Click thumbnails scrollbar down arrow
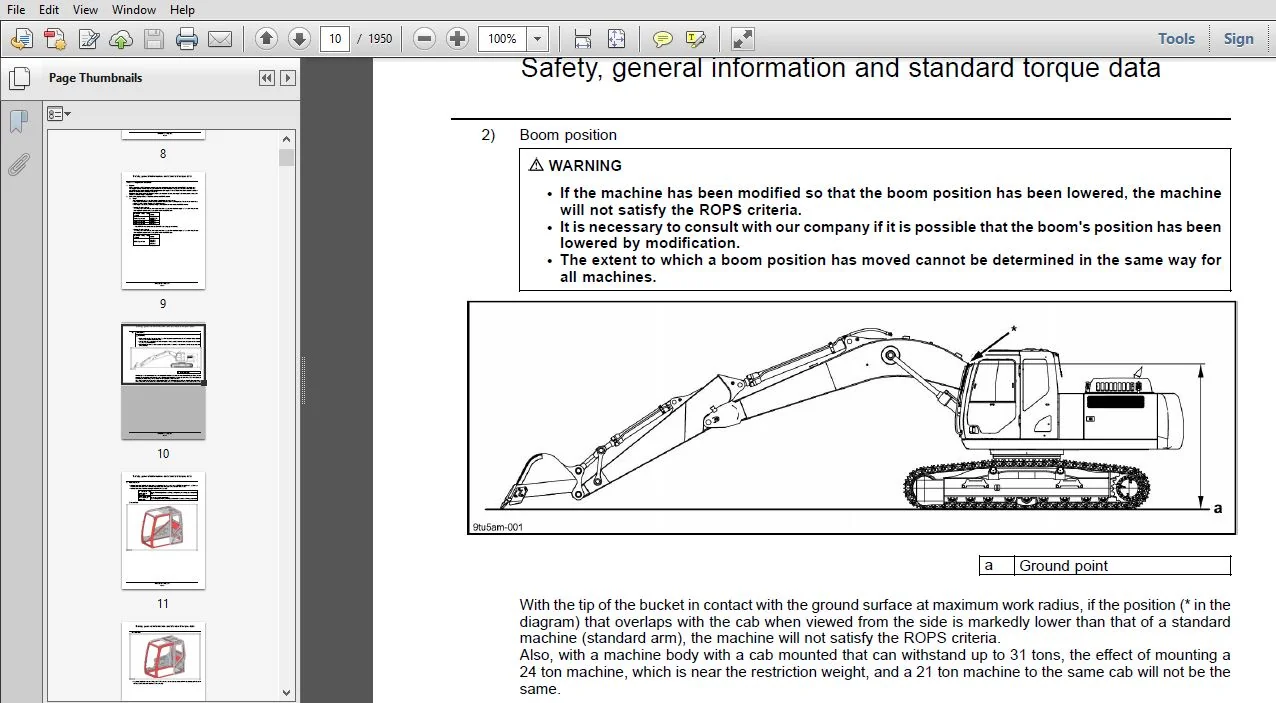1276x703 pixels. [x=287, y=692]
